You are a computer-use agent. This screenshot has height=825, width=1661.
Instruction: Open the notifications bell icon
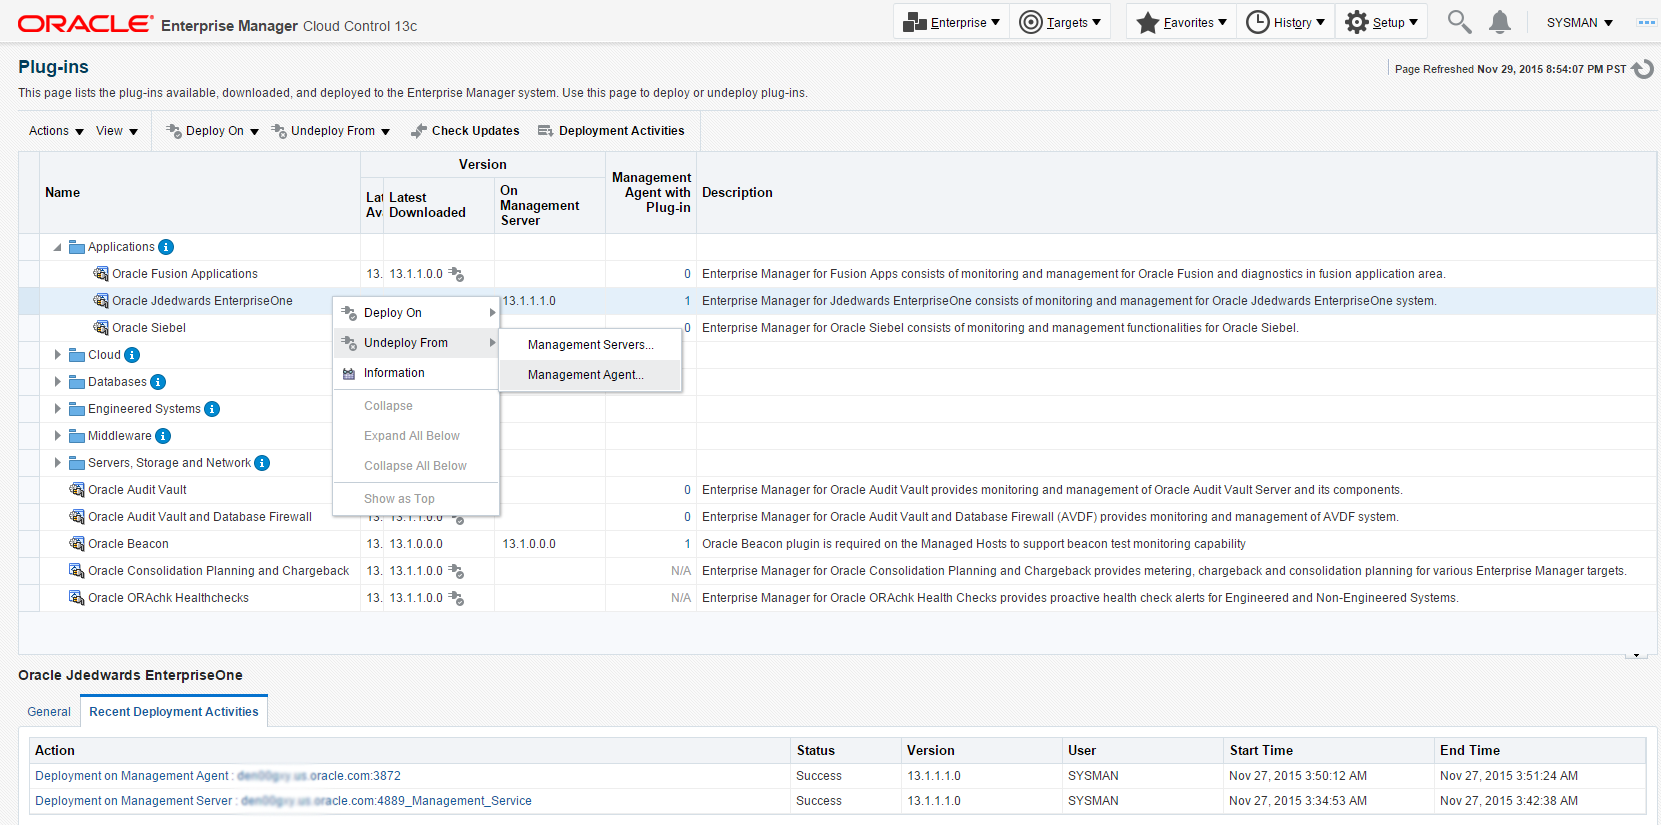click(1499, 22)
